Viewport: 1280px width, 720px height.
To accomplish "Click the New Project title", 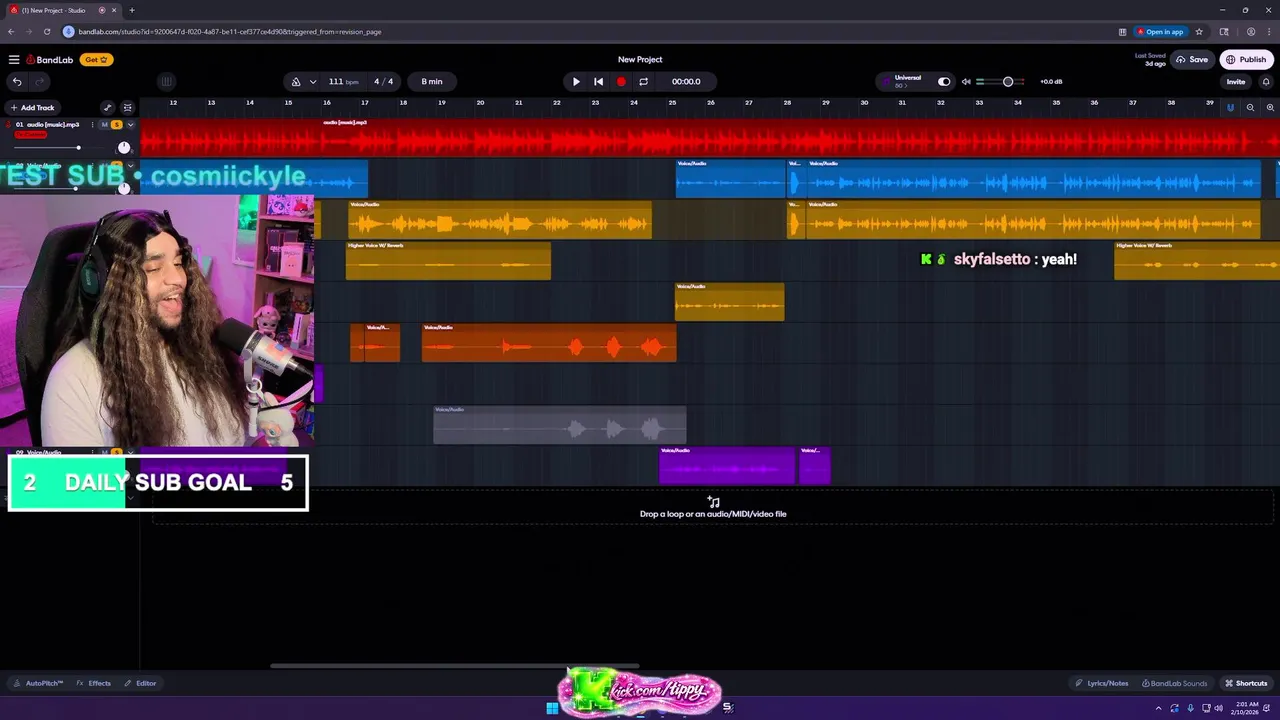I will [x=640, y=60].
